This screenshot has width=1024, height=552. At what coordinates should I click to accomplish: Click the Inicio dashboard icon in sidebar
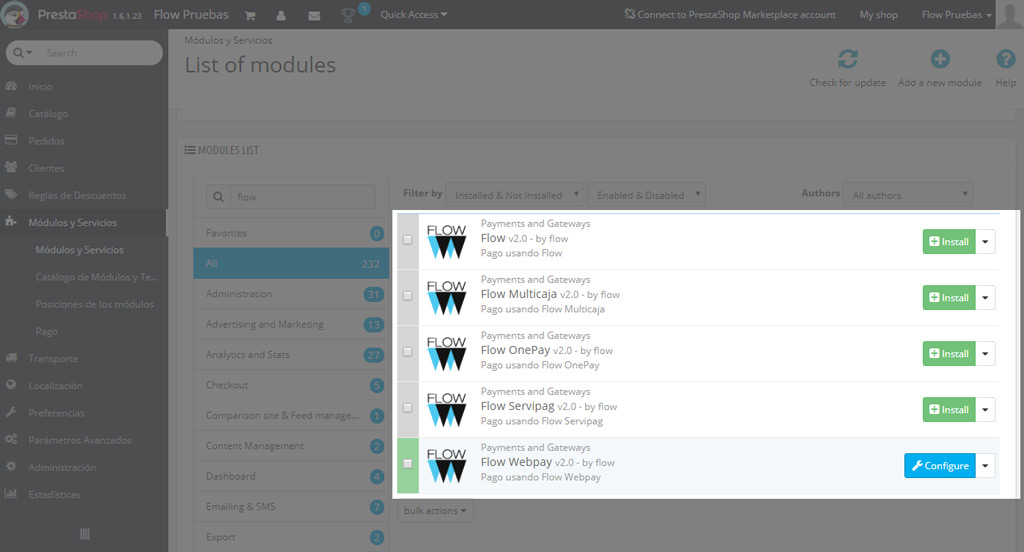[11, 86]
